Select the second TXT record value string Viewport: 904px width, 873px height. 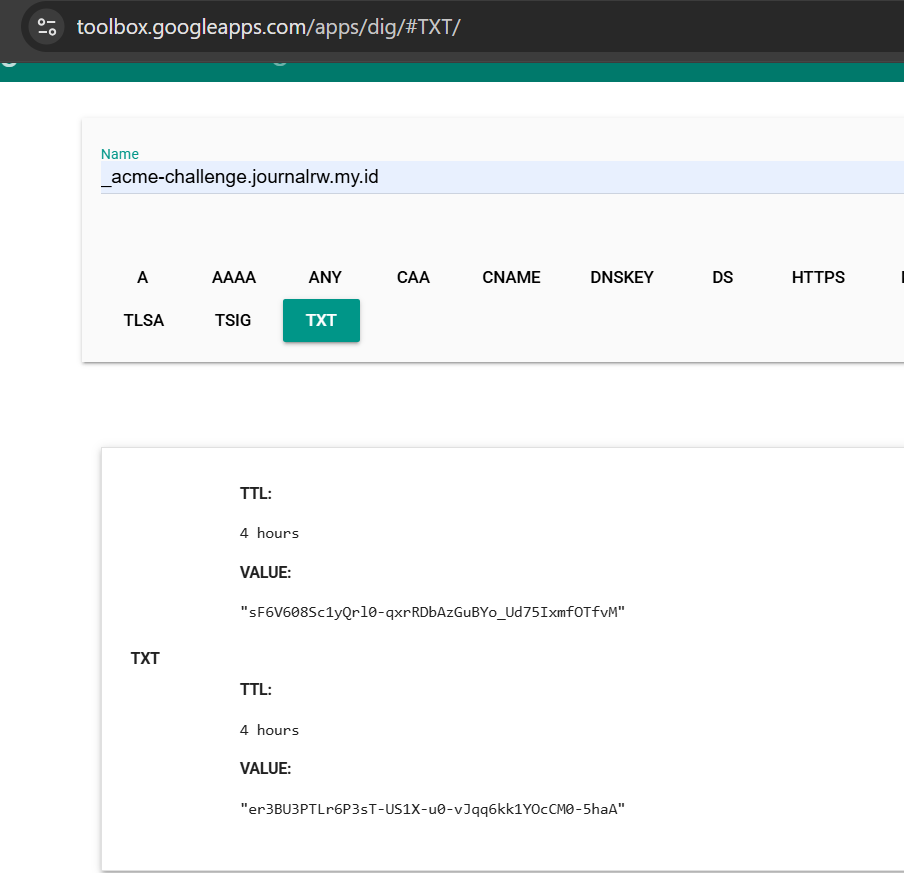430,809
